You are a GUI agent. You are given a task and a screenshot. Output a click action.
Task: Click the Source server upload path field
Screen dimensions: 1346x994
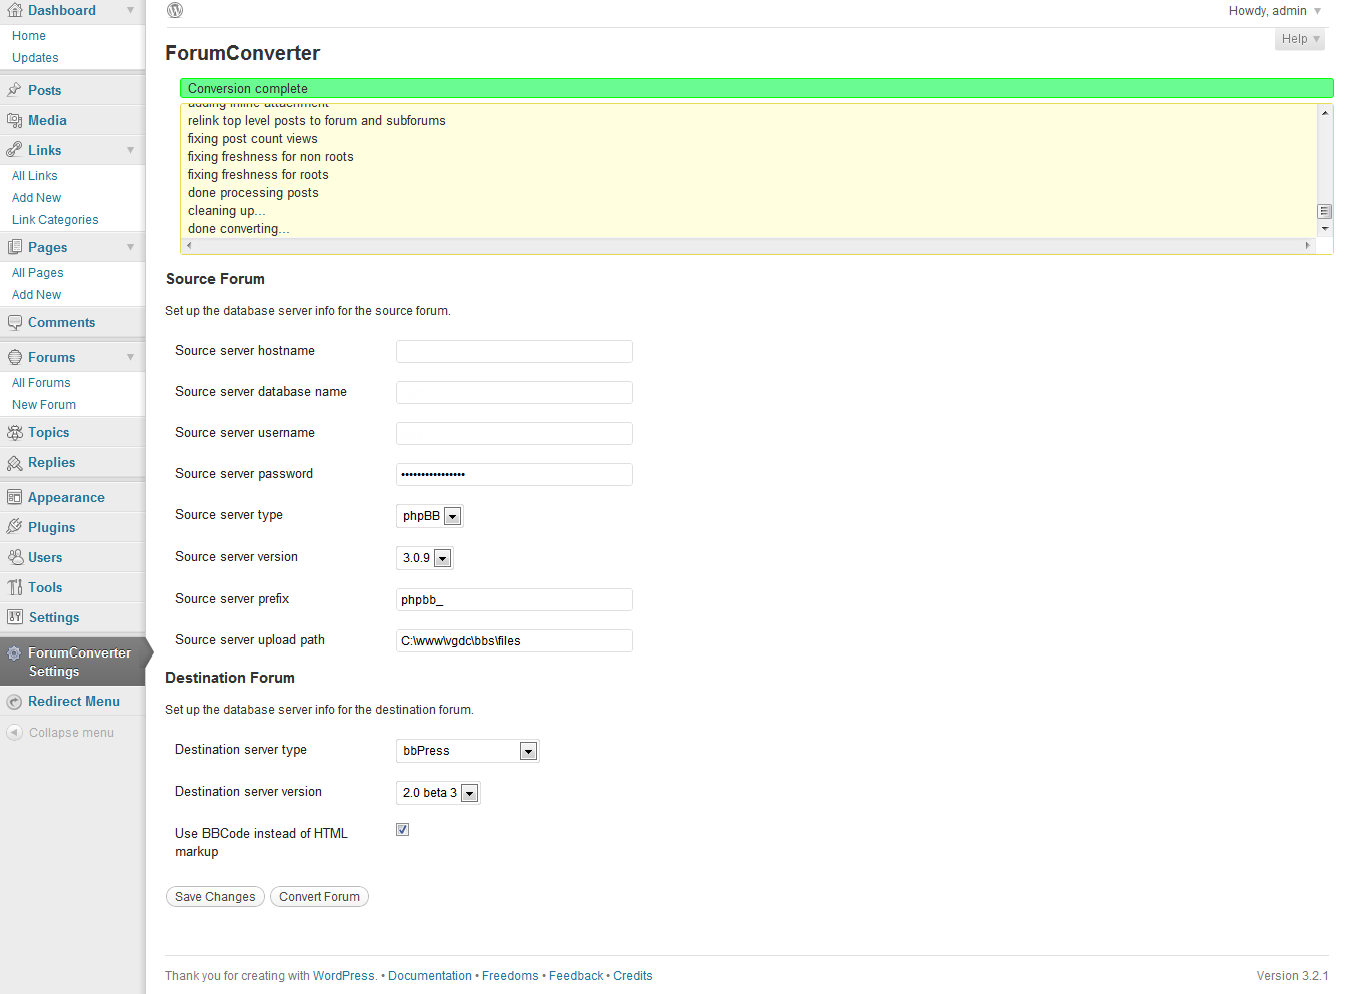point(514,640)
